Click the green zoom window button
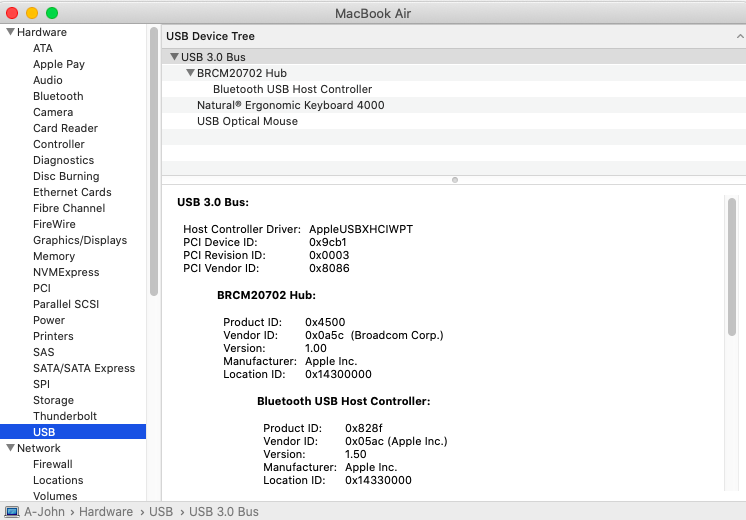This screenshot has height=520, width=746. (52, 13)
